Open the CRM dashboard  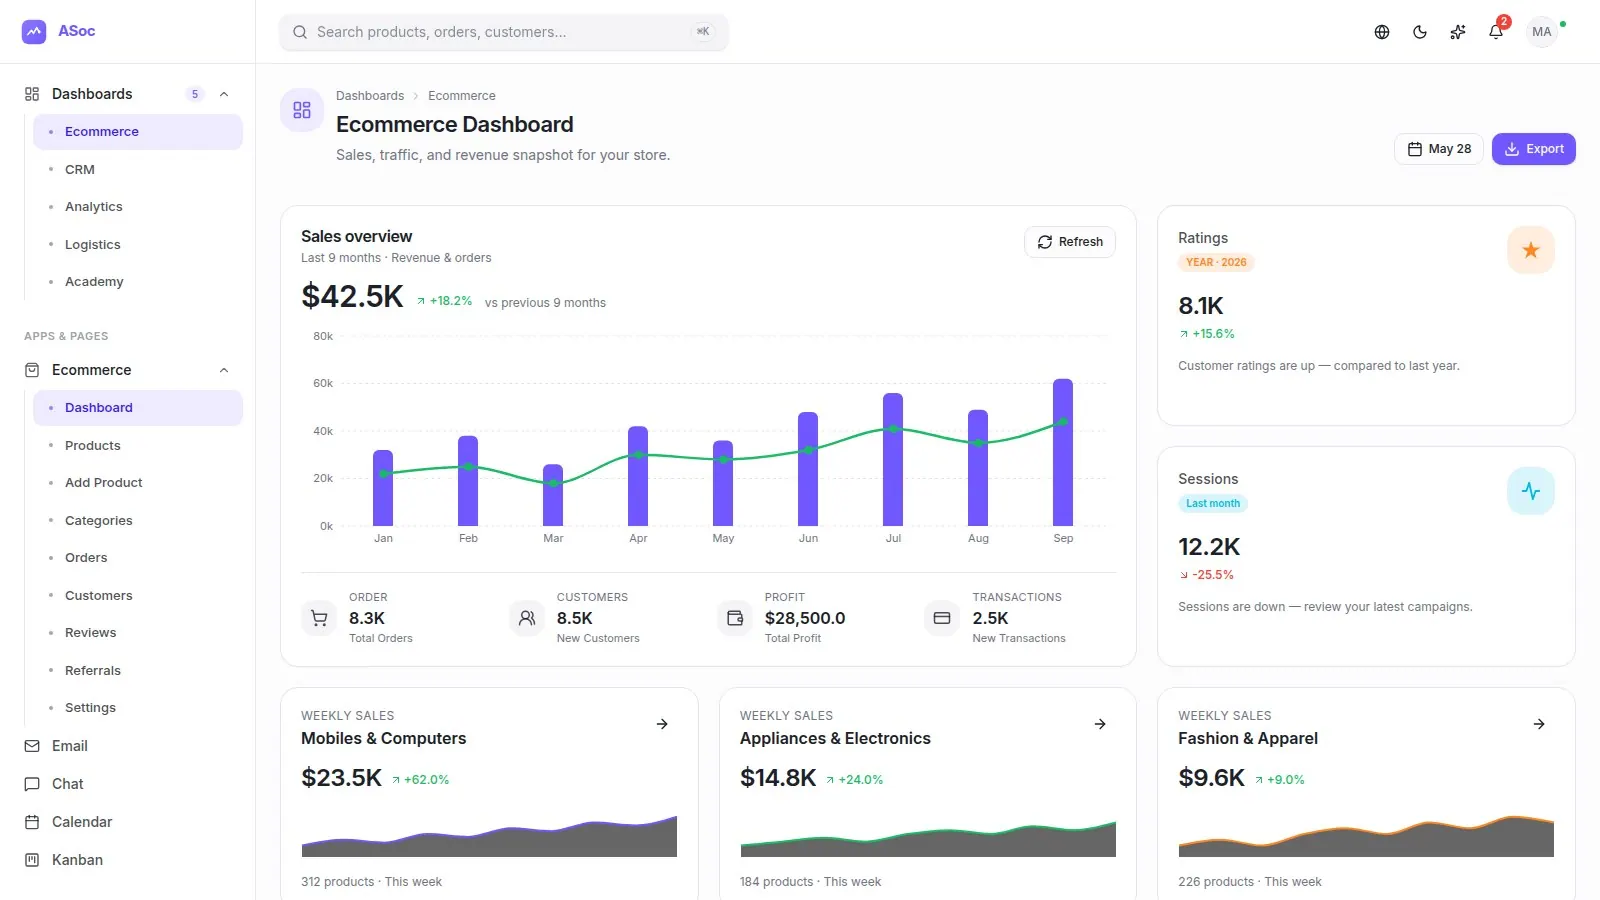pos(138,170)
